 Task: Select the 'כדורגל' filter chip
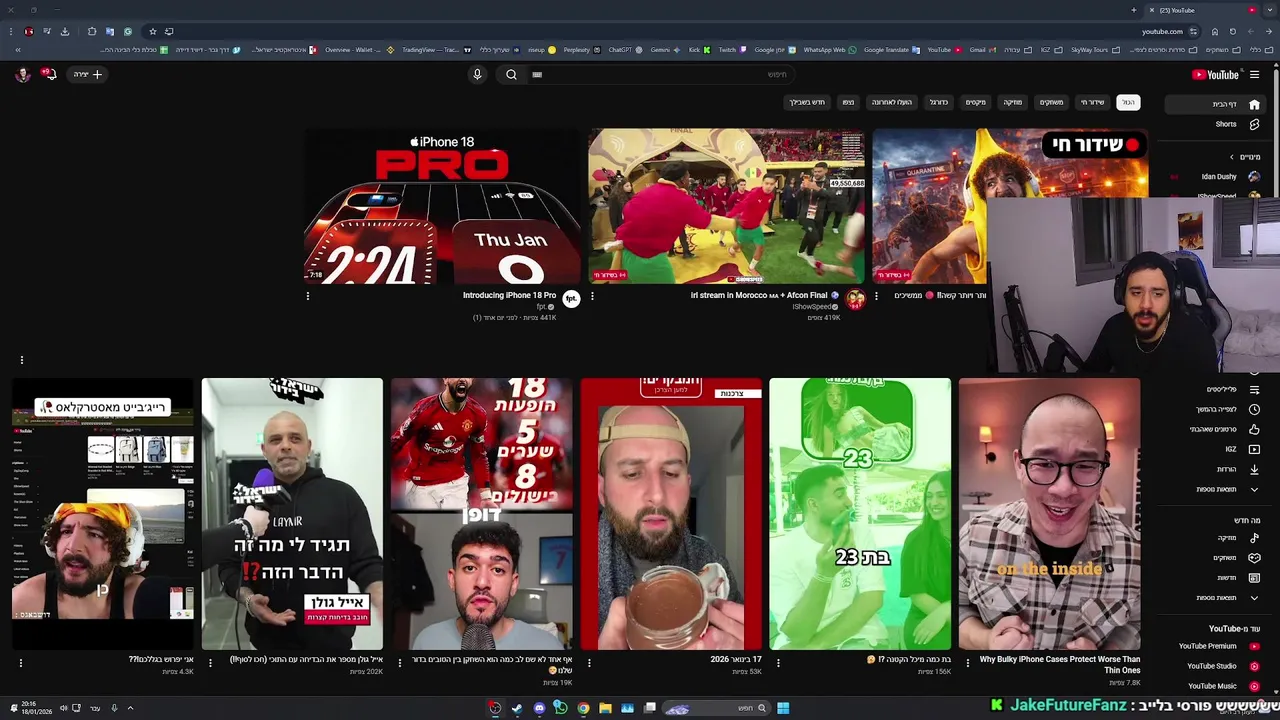coord(938,102)
